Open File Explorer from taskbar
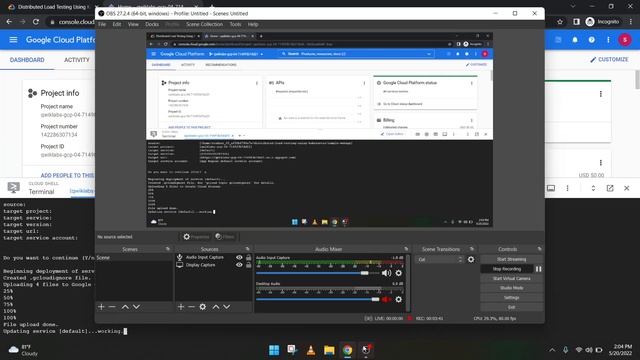The height and width of the screenshot is (360, 640). [329, 350]
